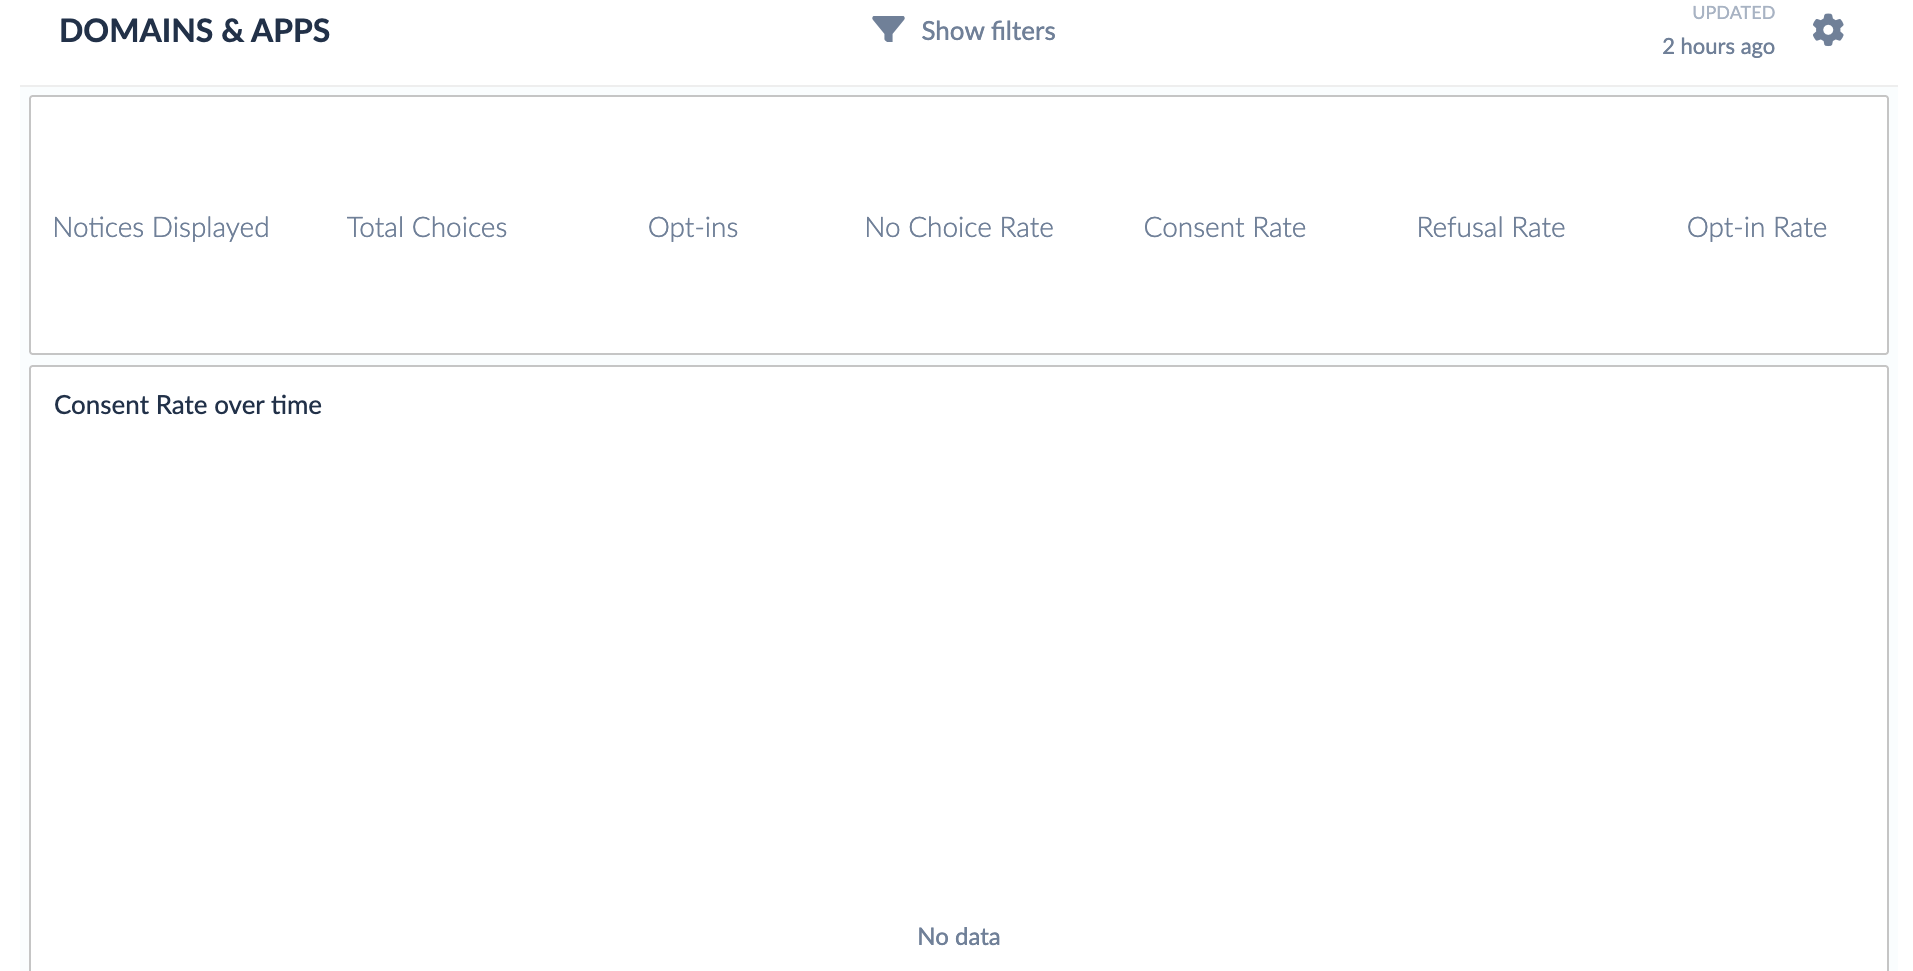Click blank space above the metric labels
Screen dimensions: 1913x971
coord(958,150)
